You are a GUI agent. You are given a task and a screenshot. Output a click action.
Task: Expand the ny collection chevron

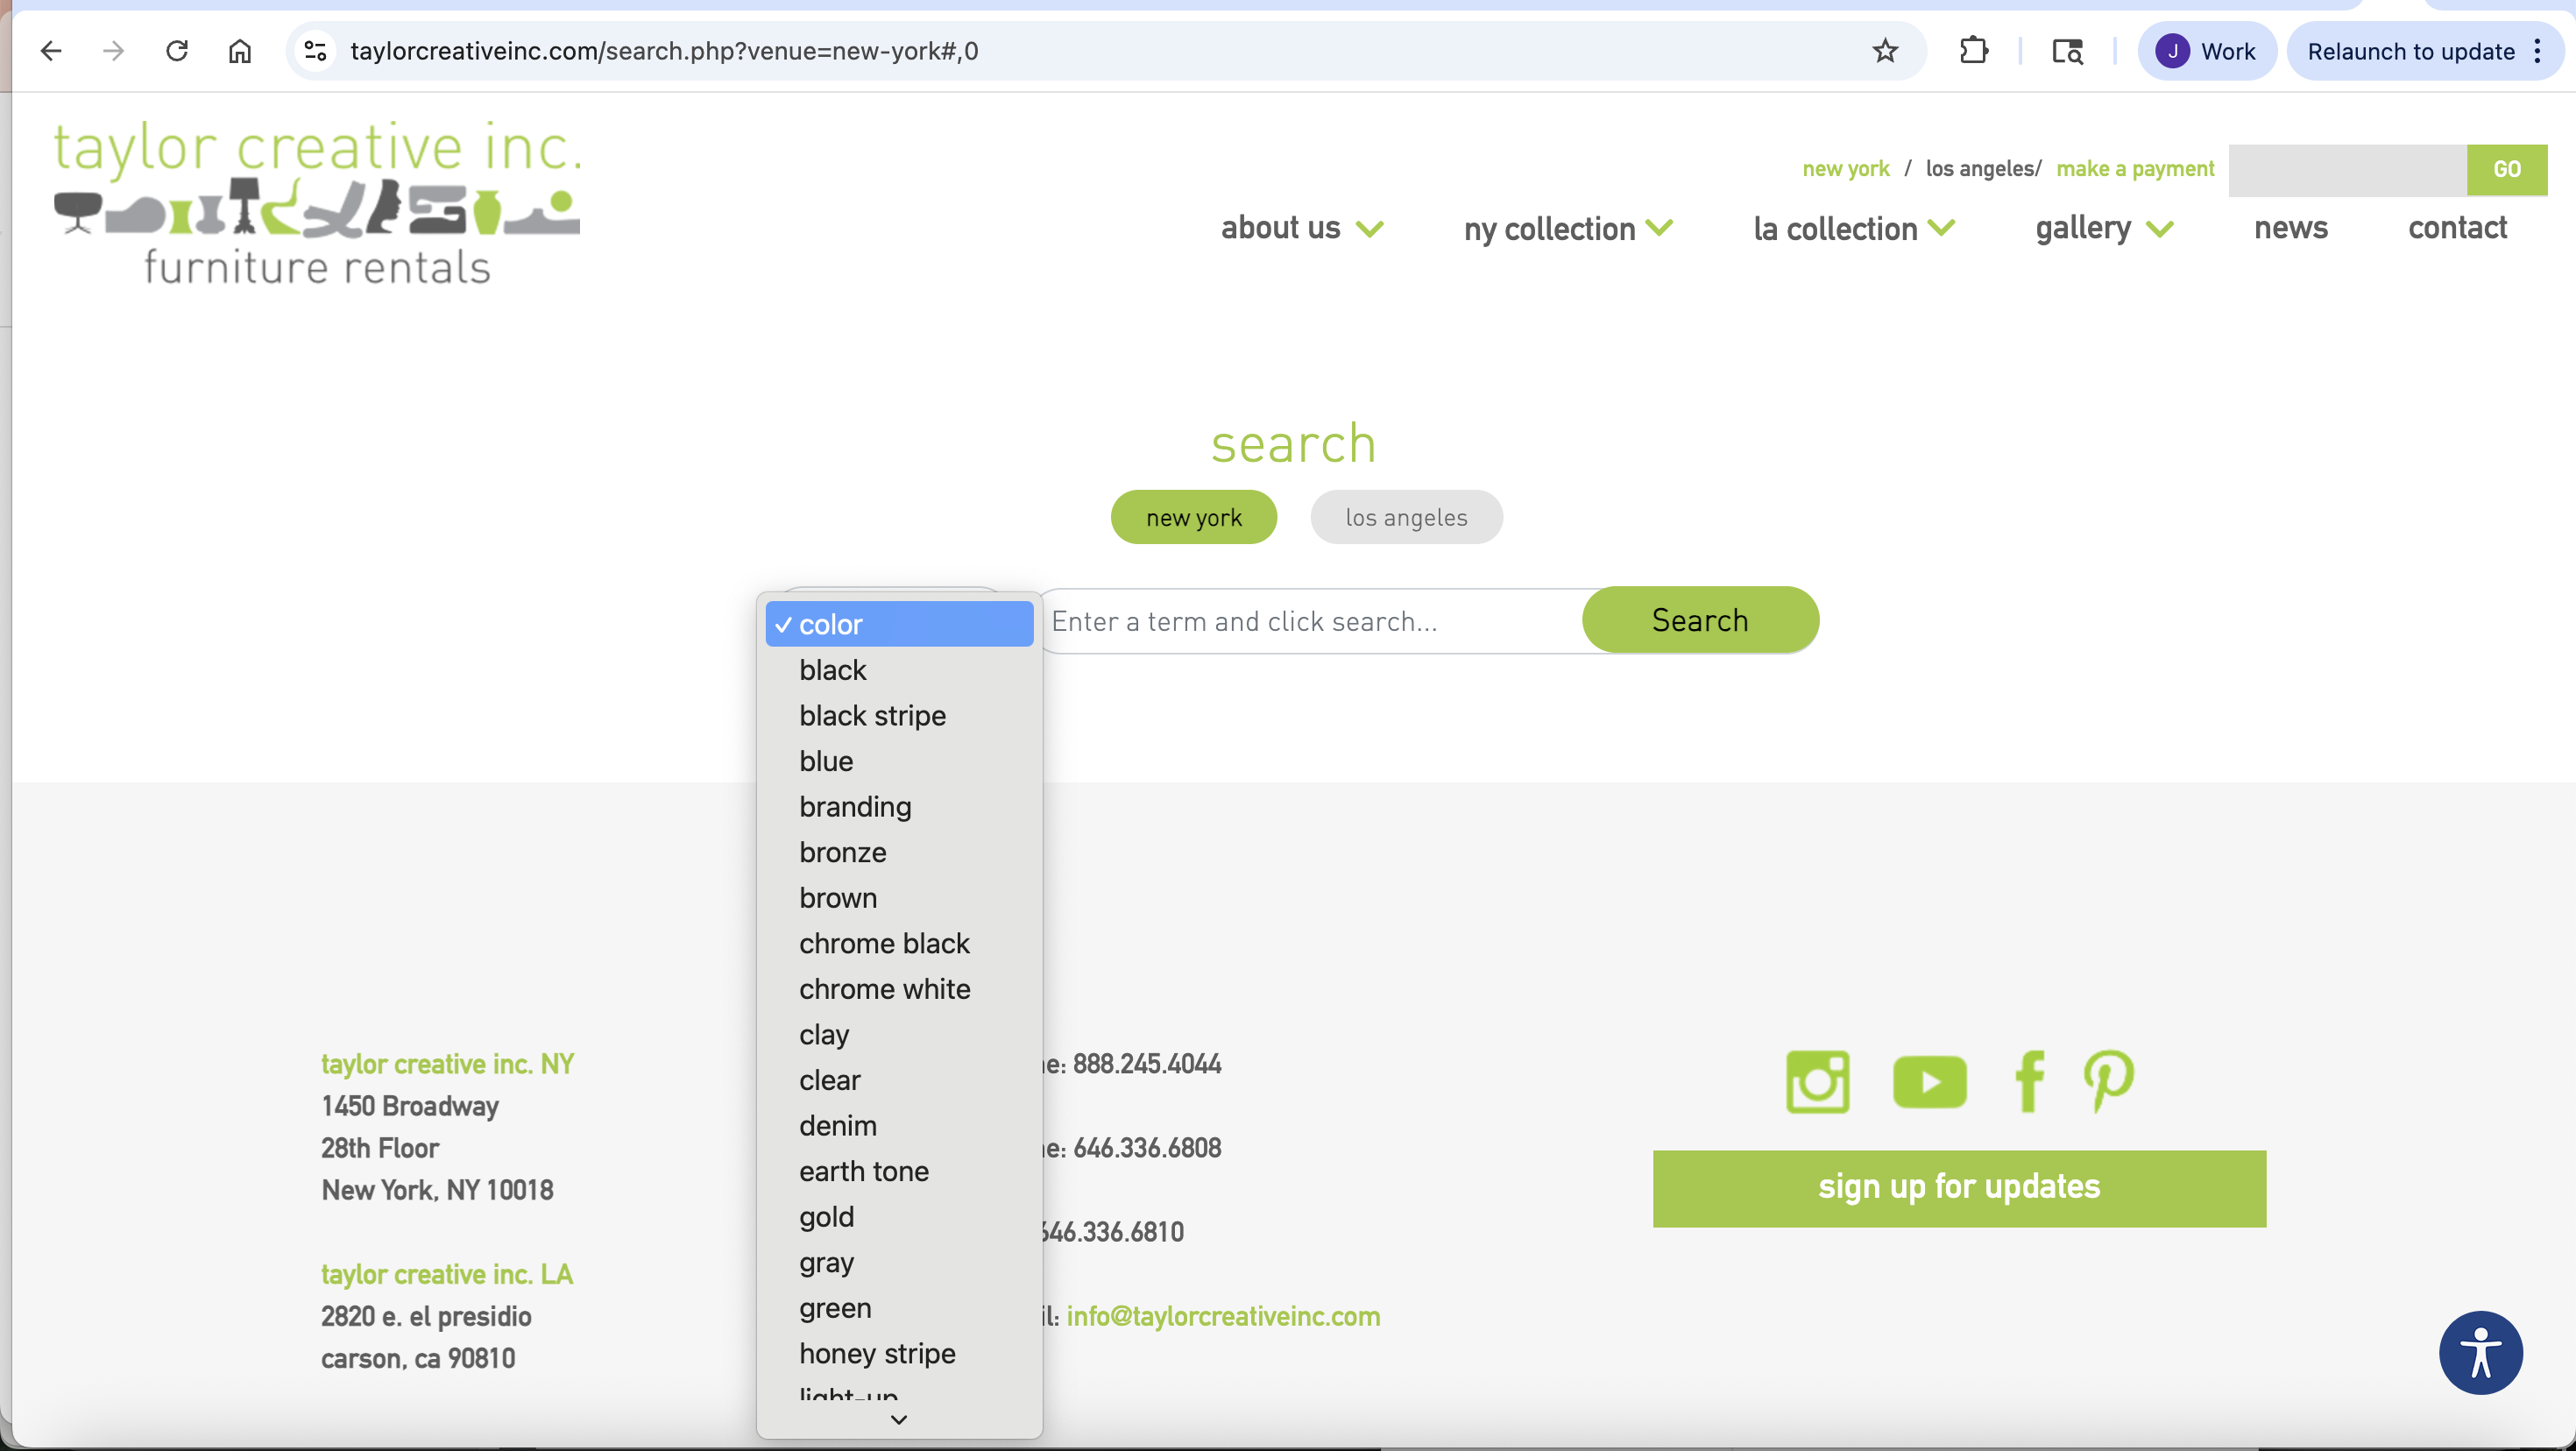pos(1659,228)
